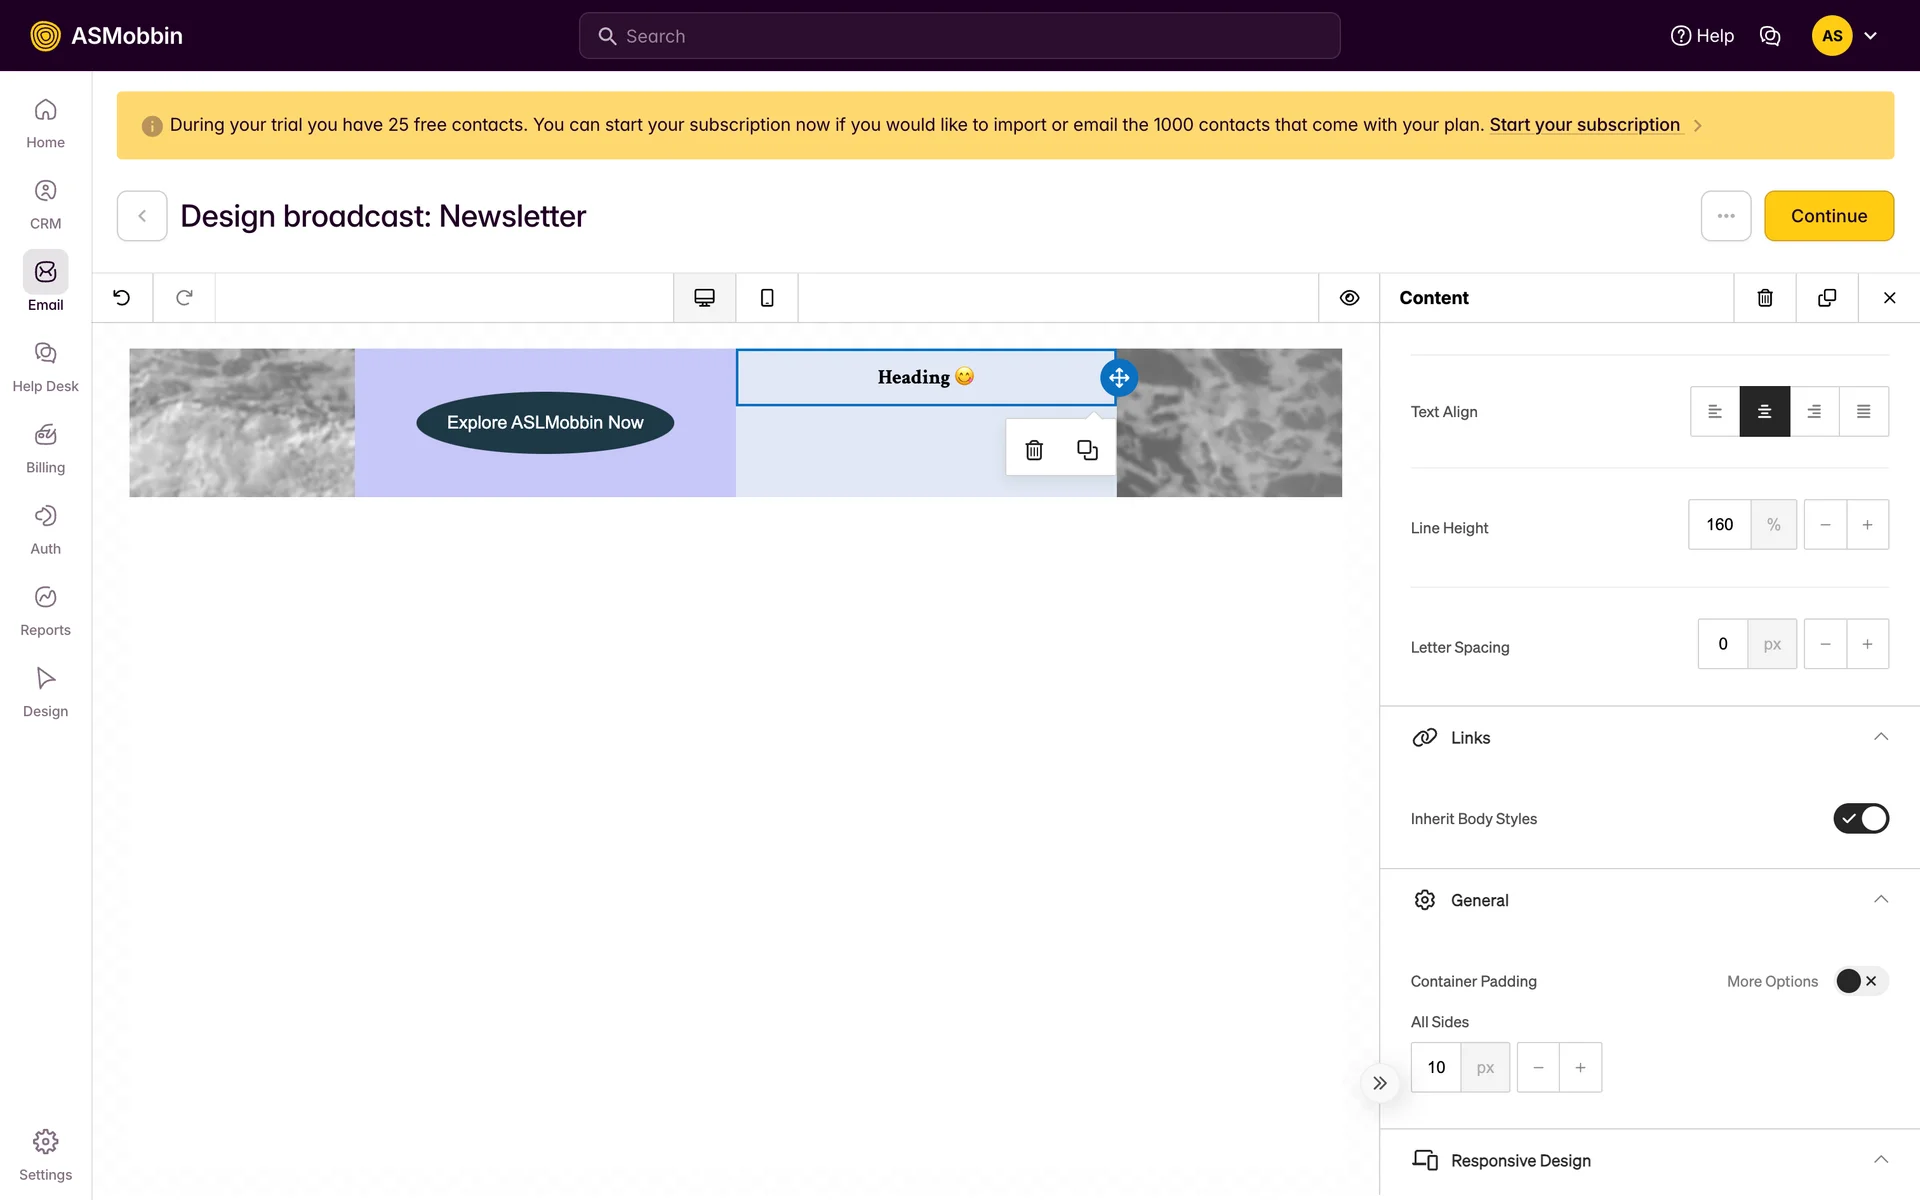The height and width of the screenshot is (1200, 1920).
Task: Switch to mobile preview icon
Action: [767, 298]
